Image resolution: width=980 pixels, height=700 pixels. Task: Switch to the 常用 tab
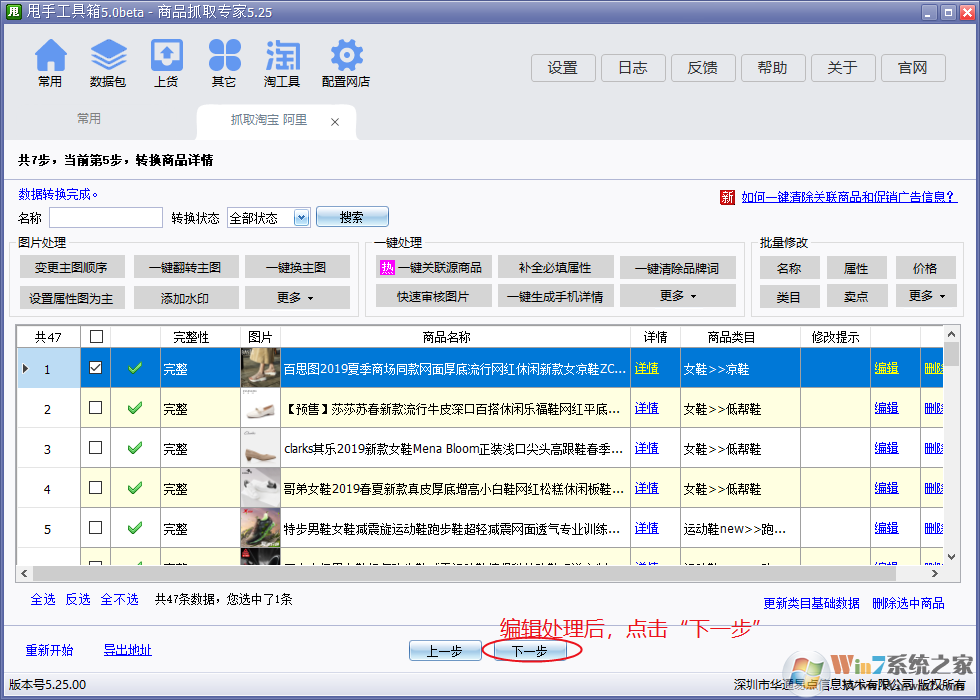tap(88, 117)
